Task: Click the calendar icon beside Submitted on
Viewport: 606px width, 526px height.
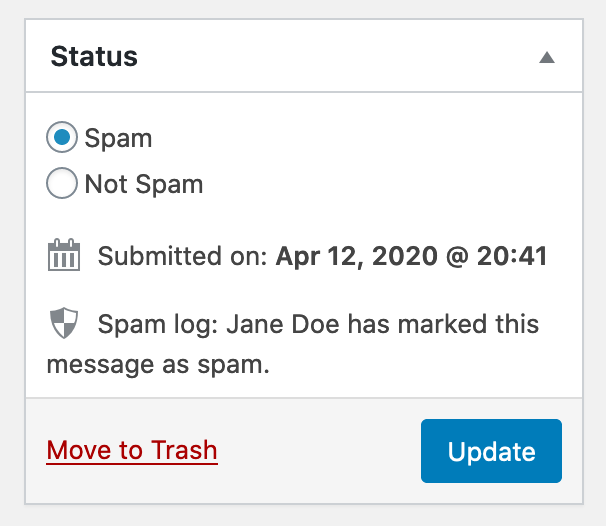Action: 64,255
